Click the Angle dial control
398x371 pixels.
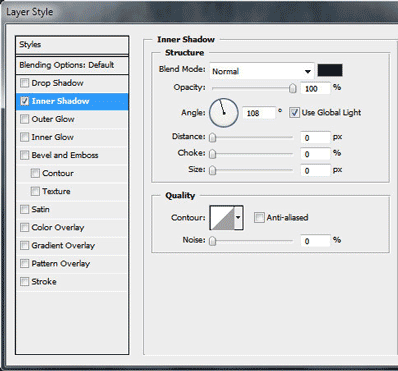click(x=224, y=113)
